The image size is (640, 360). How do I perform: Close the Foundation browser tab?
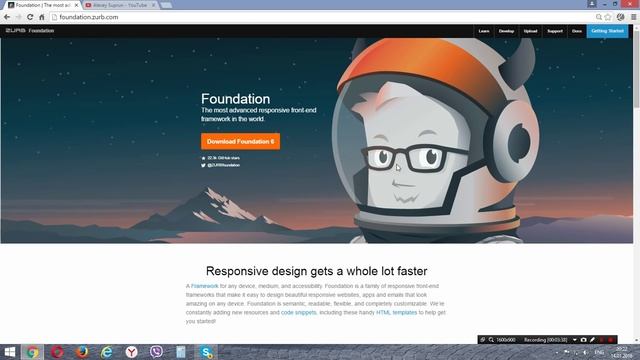point(76,5)
